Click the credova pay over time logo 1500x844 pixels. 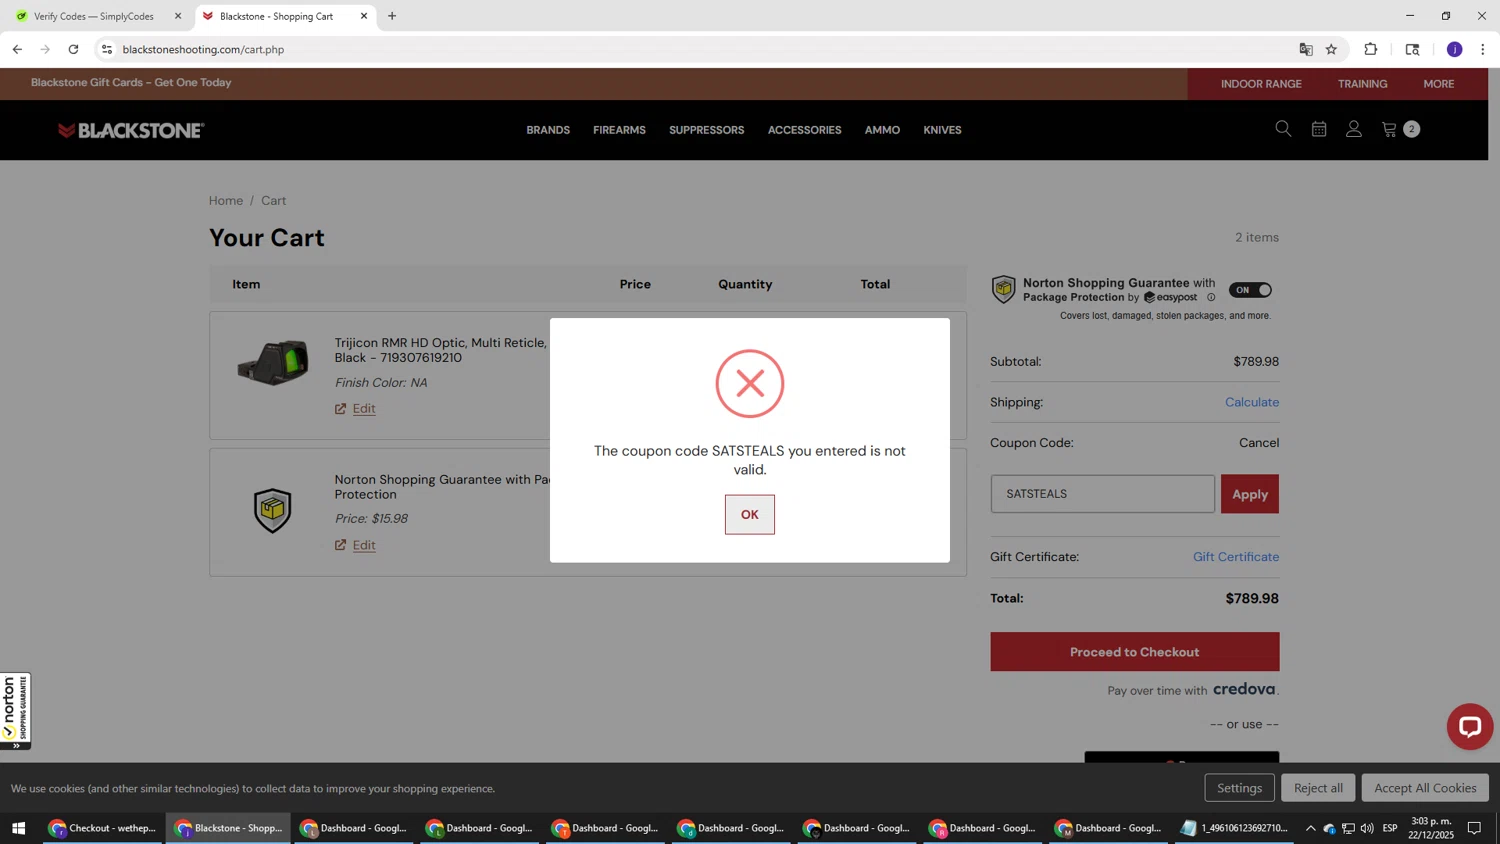point(1244,690)
